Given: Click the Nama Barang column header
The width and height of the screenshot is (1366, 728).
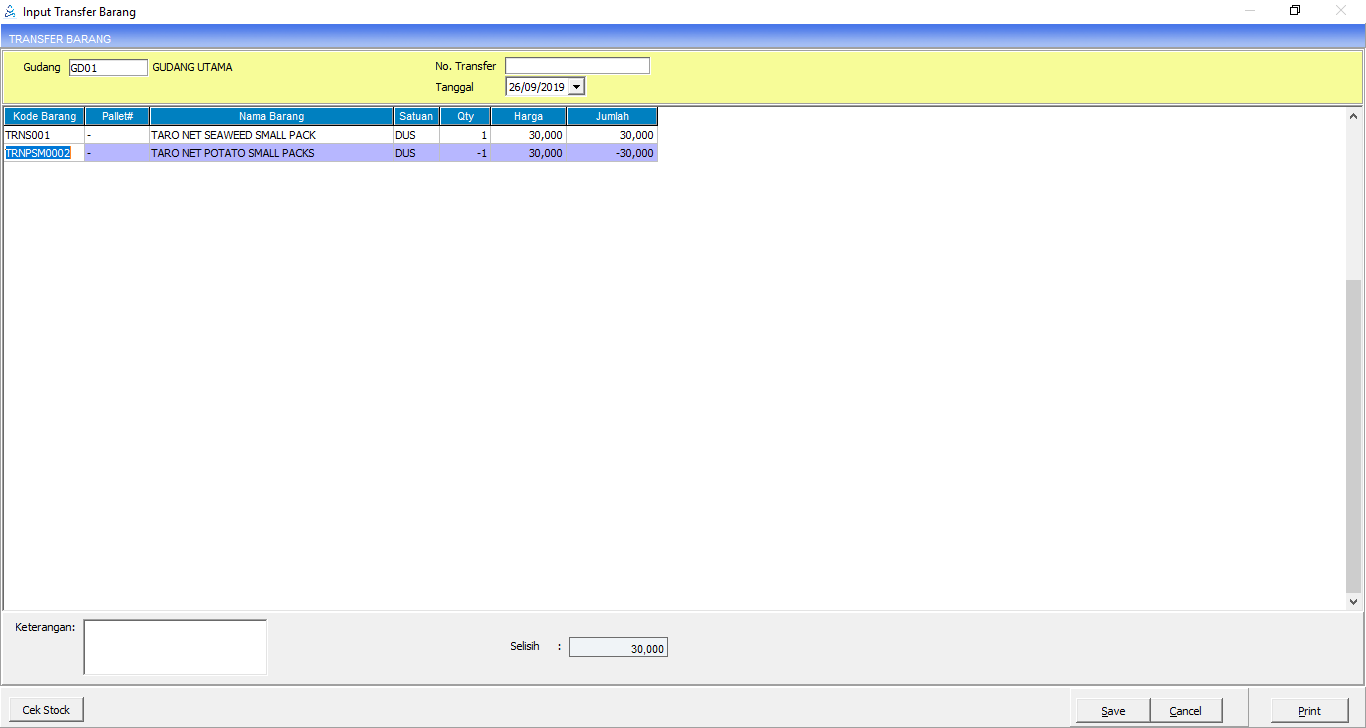Looking at the screenshot, I should pos(271,116).
